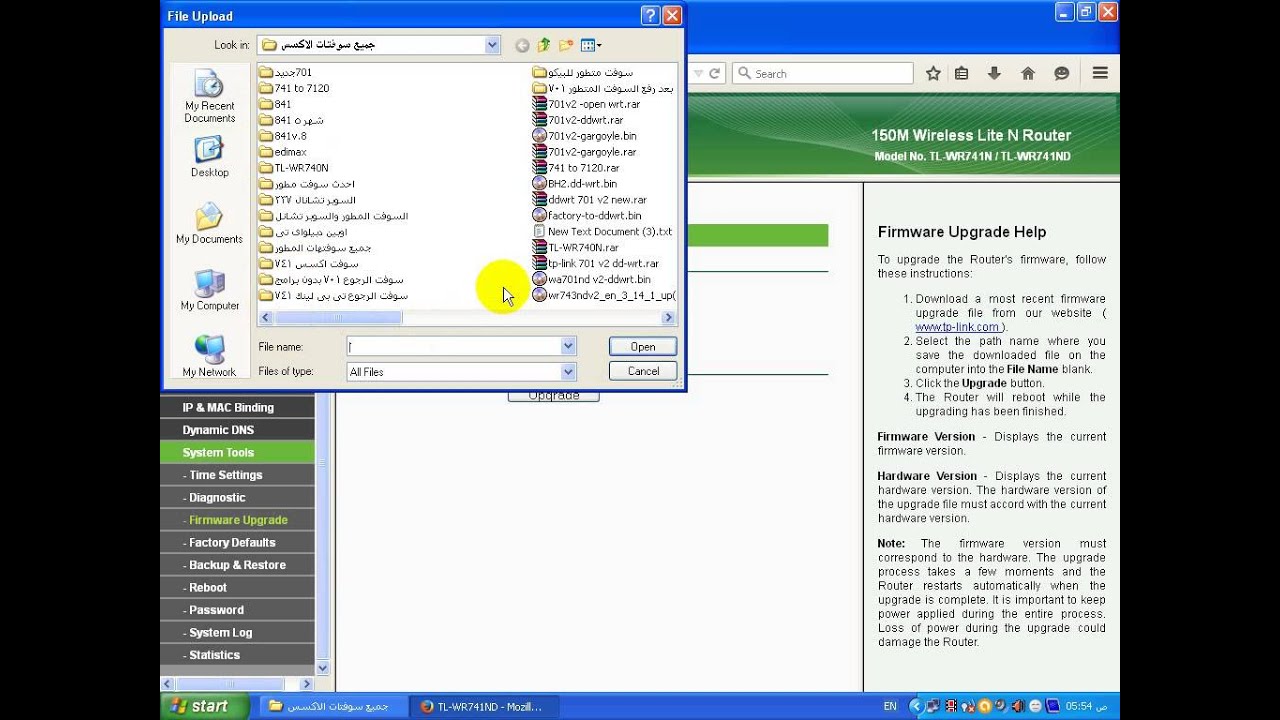
Task: Select the wr743ndv2_en_3_14_1_up firmware file
Action: pyautogui.click(x=604, y=296)
